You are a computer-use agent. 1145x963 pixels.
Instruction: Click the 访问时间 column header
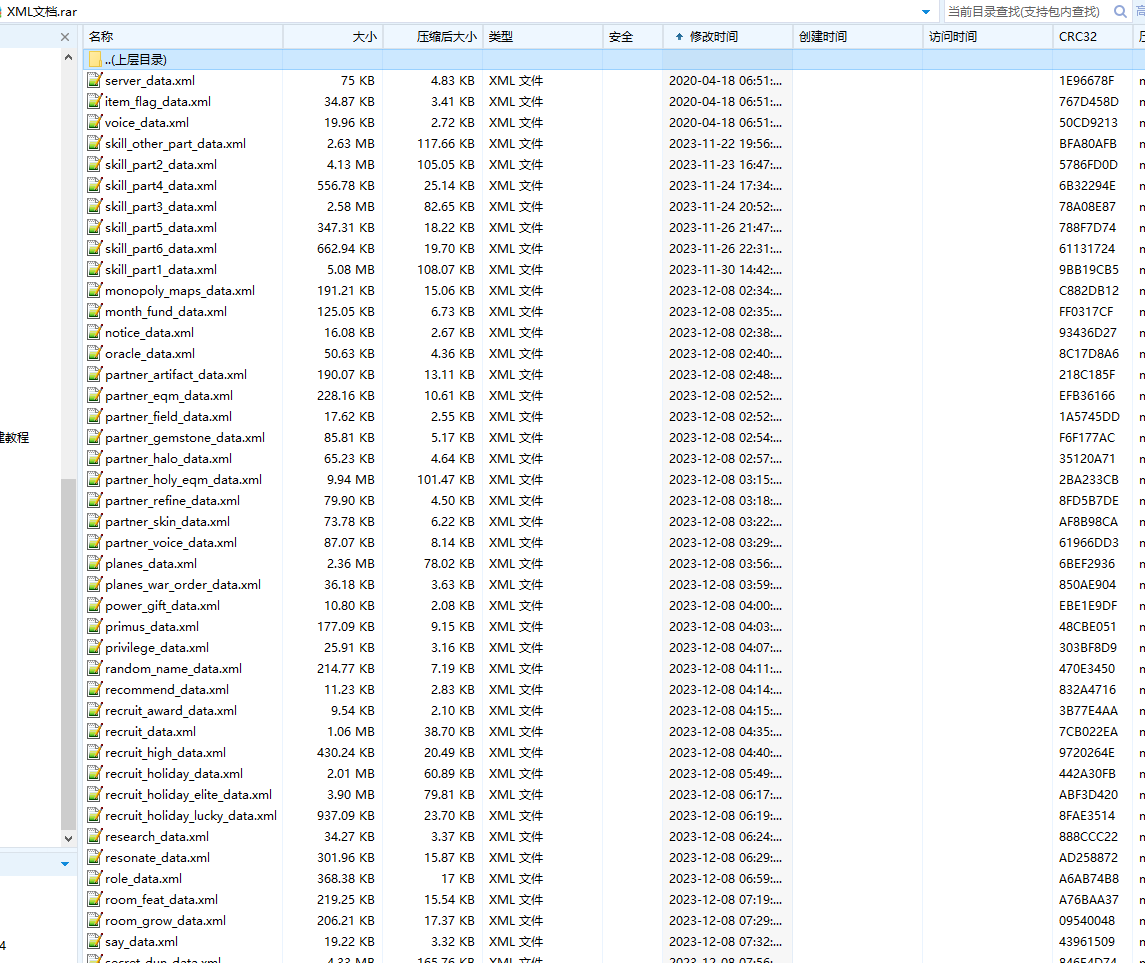point(988,37)
